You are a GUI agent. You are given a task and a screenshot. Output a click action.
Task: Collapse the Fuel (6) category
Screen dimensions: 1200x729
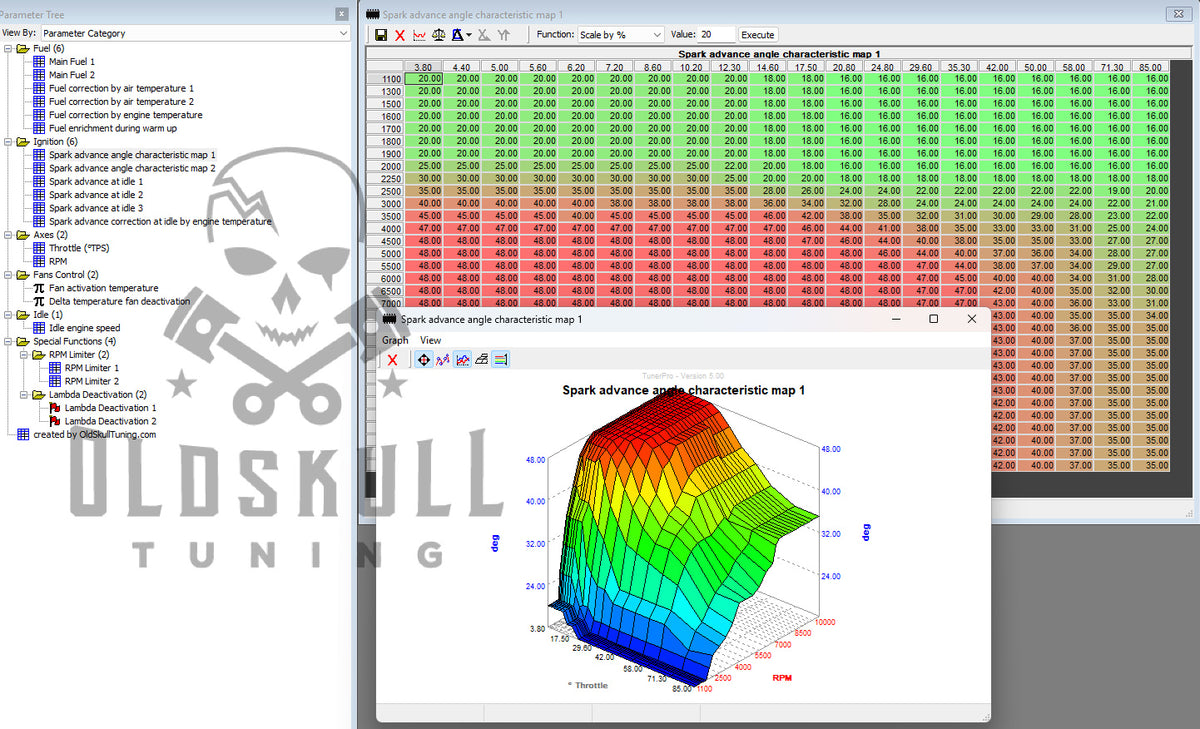click(8, 48)
